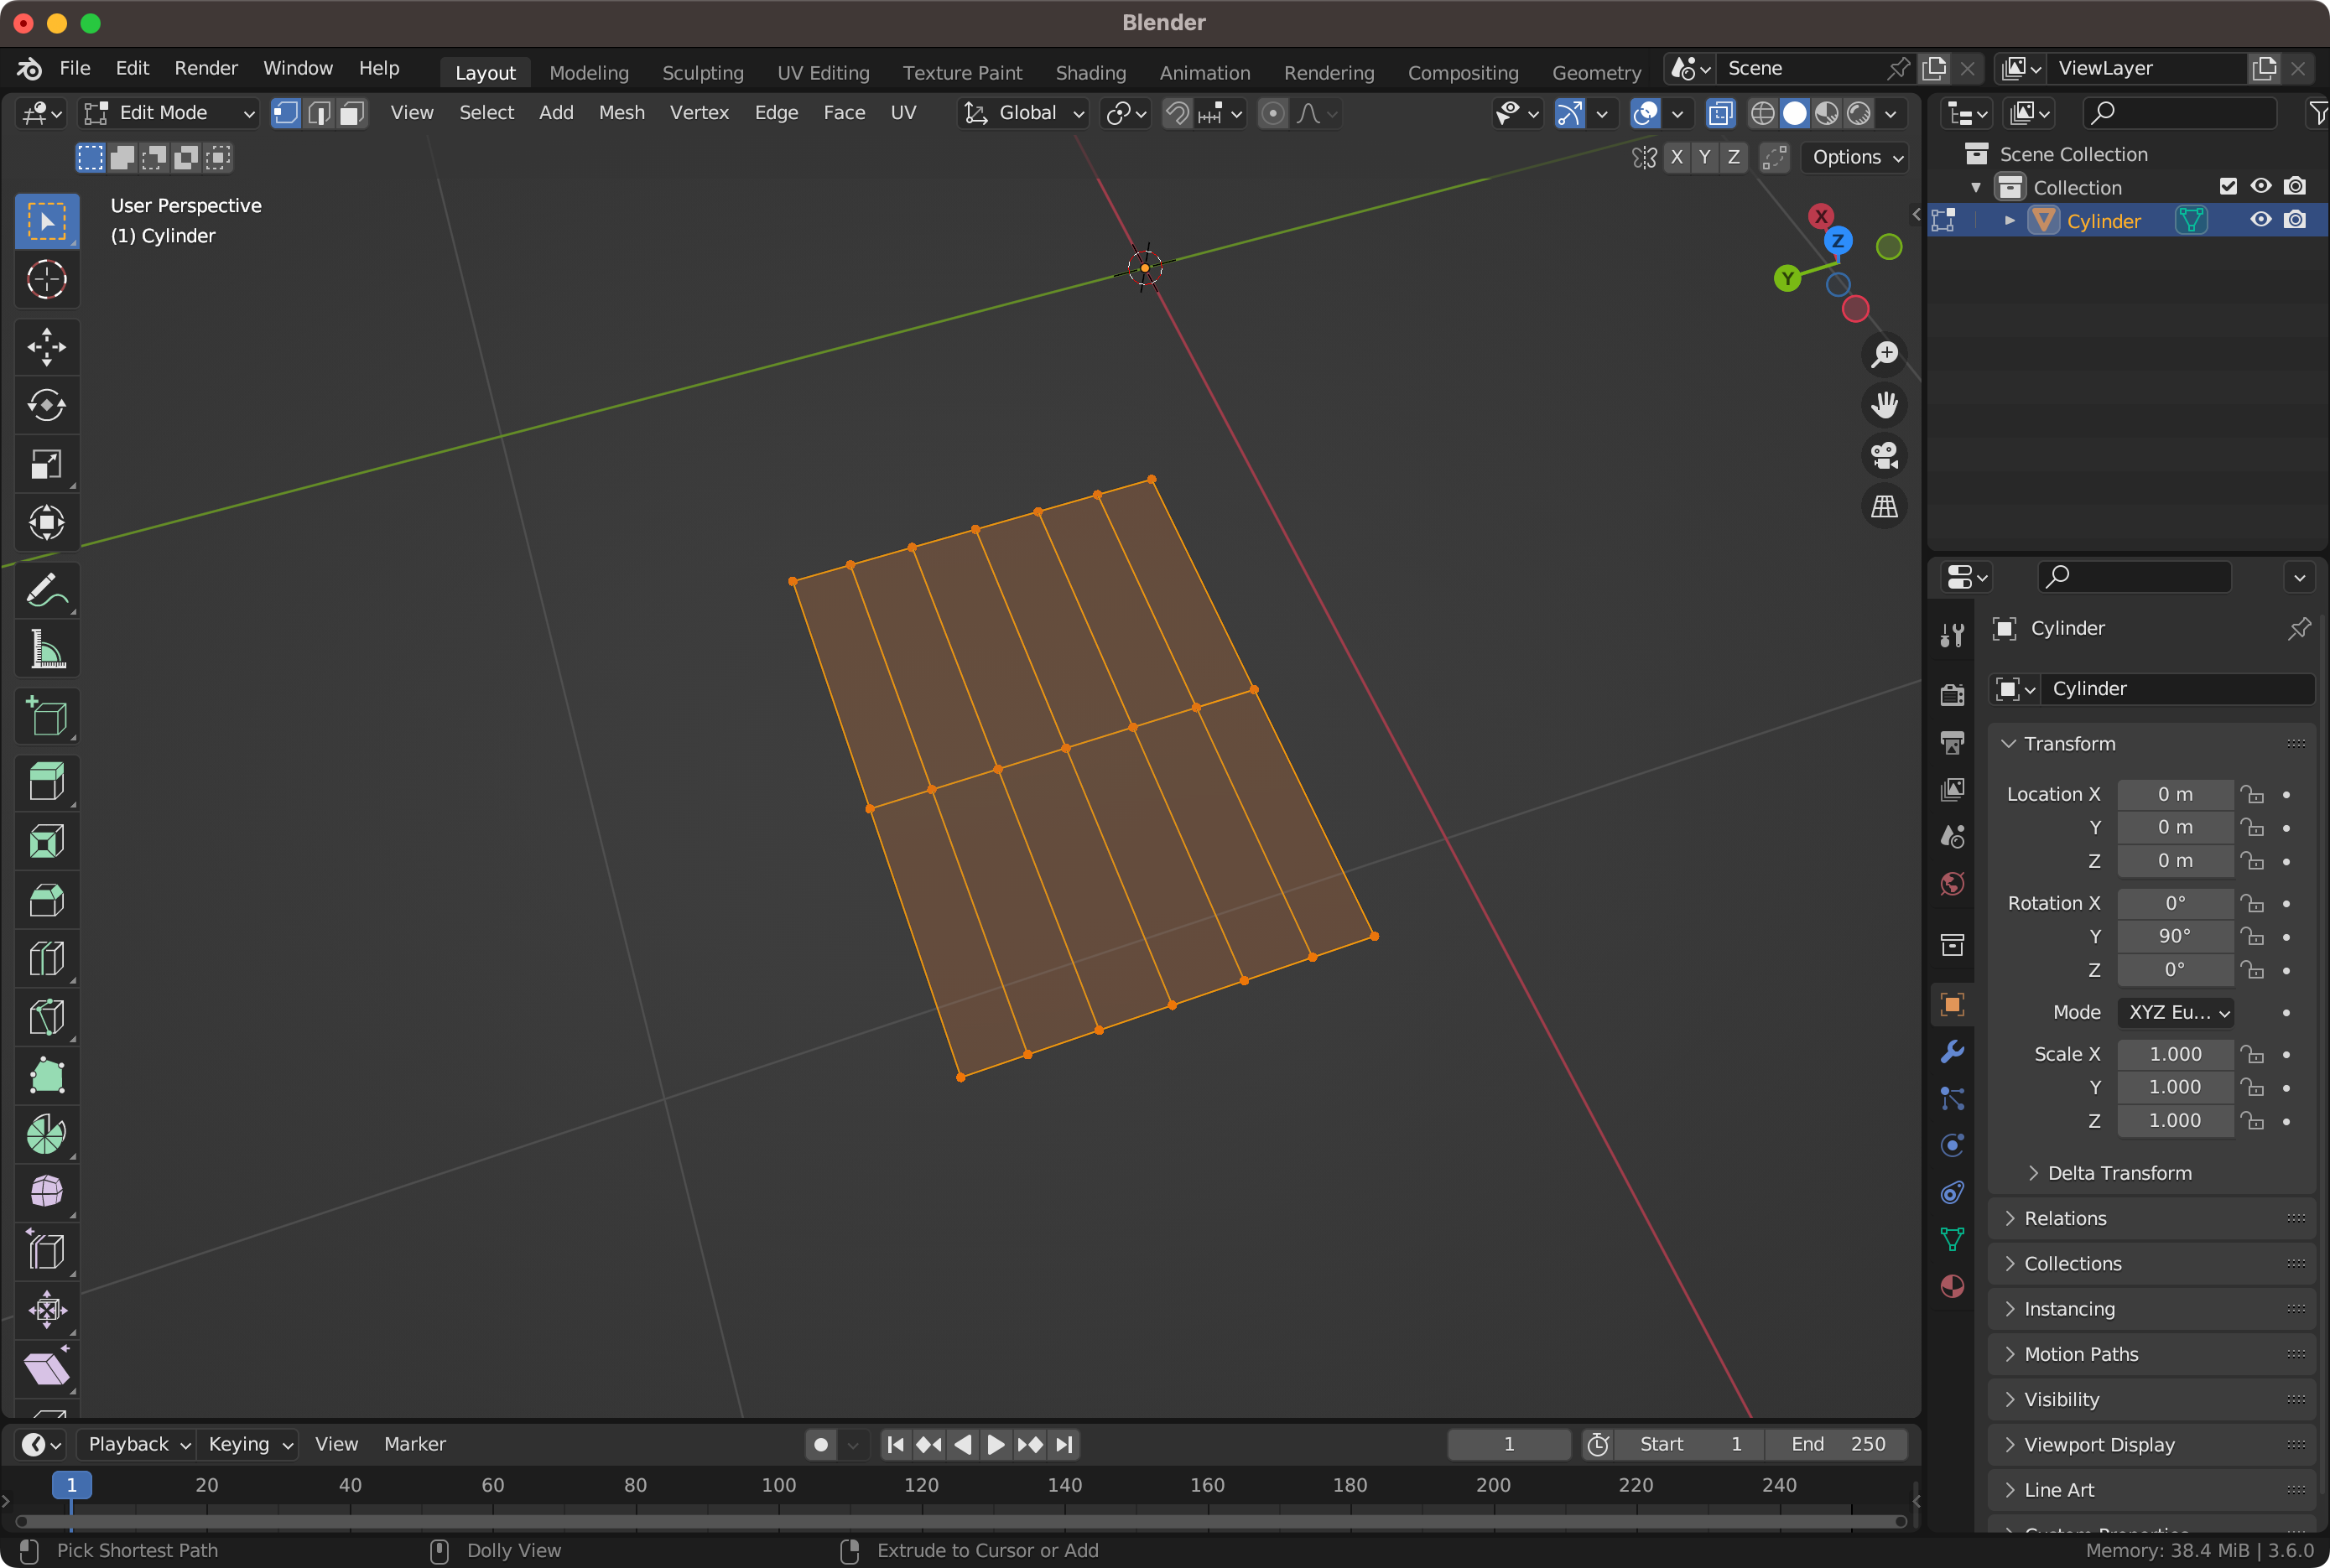Select the Extrude Region tool

coord(47,783)
